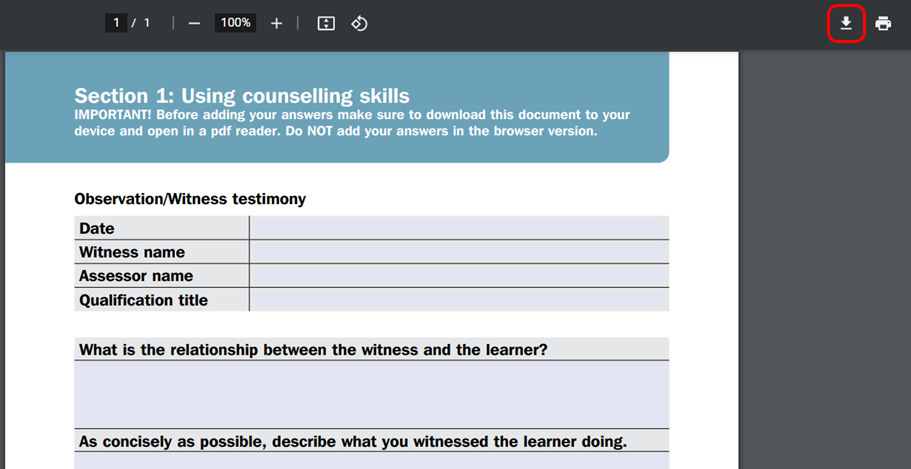Focus the answer box under witnessed learner question
This screenshot has width=911, height=469.
point(371,460)
